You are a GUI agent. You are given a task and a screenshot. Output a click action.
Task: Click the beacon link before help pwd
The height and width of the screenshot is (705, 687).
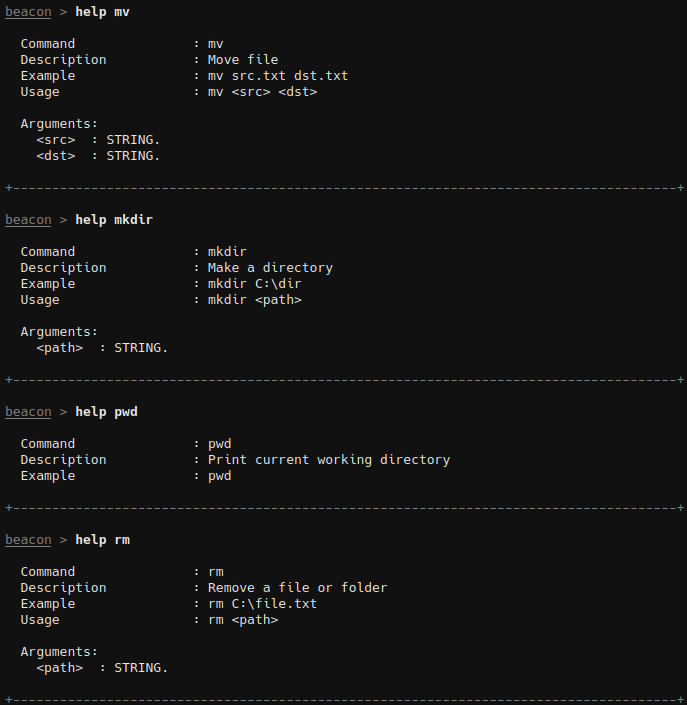coord(28,411)
